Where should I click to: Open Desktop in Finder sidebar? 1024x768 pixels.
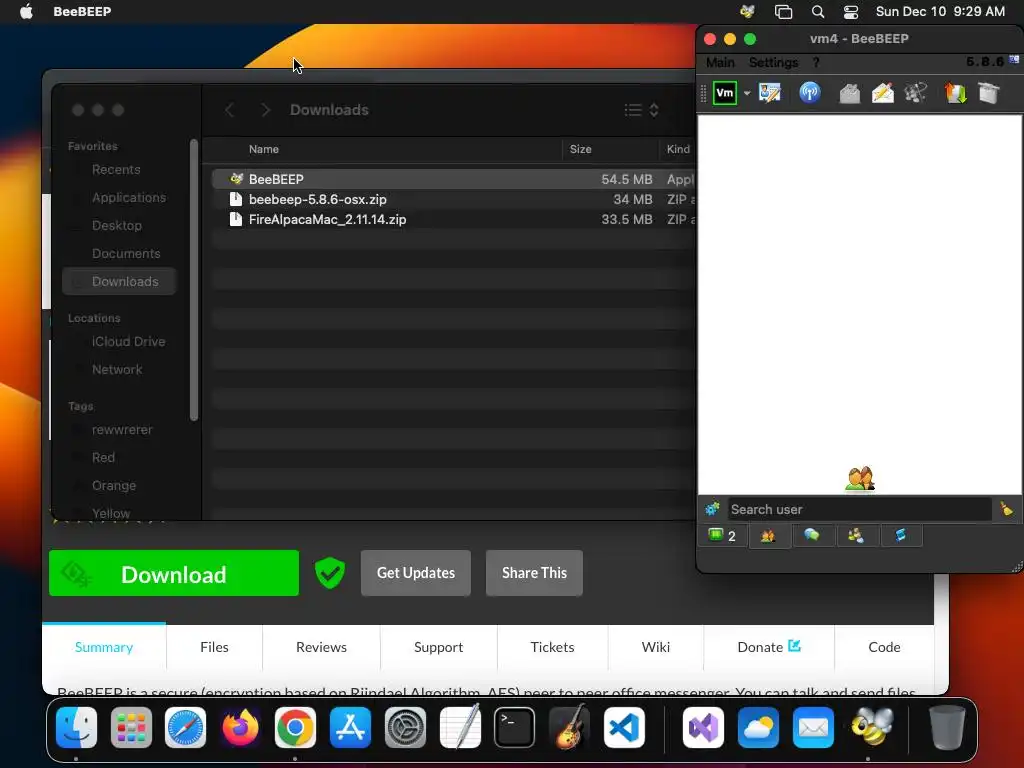(116, 225)
